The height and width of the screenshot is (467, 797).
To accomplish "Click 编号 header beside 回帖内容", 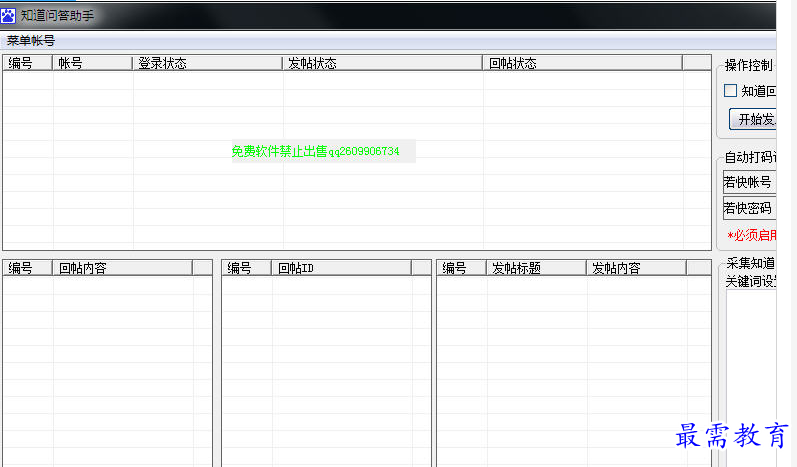I will (28, 268).
